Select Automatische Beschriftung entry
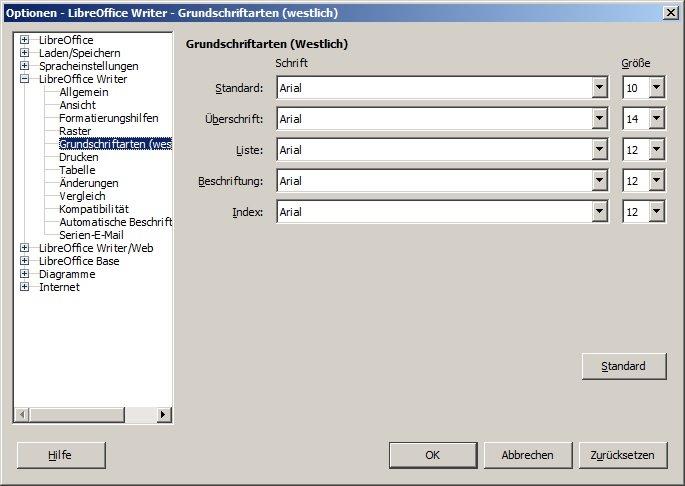 pyautogui.click(x=115, y=222)
